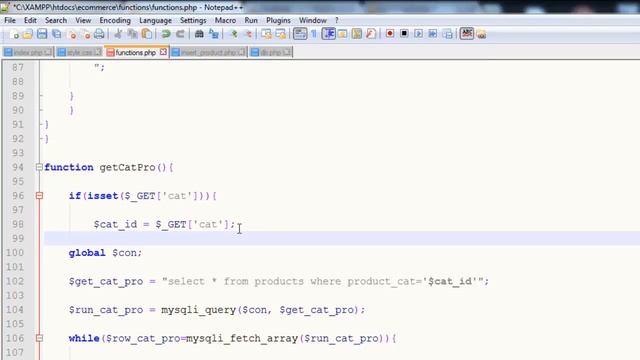Open the Macro menu
Image resolution: width=640 pixels, height=360 pixels.
tap(225, 20)
